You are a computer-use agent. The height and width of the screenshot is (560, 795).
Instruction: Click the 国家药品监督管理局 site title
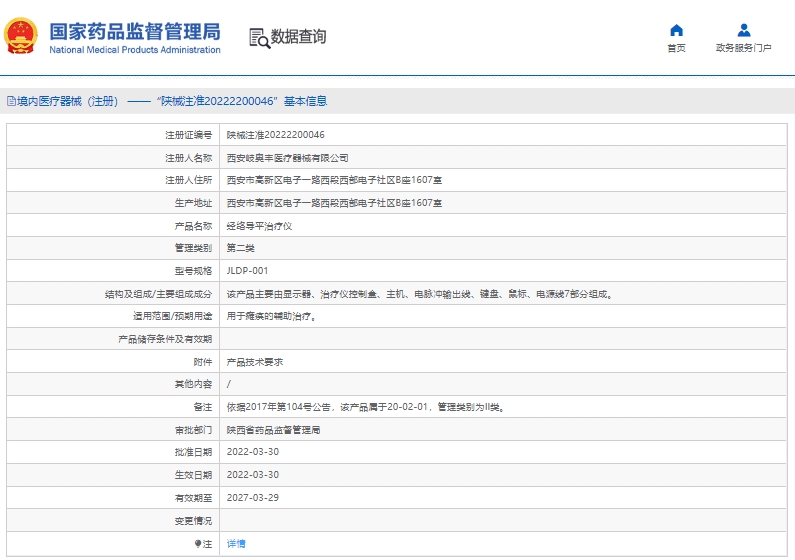tap(135, 30)
